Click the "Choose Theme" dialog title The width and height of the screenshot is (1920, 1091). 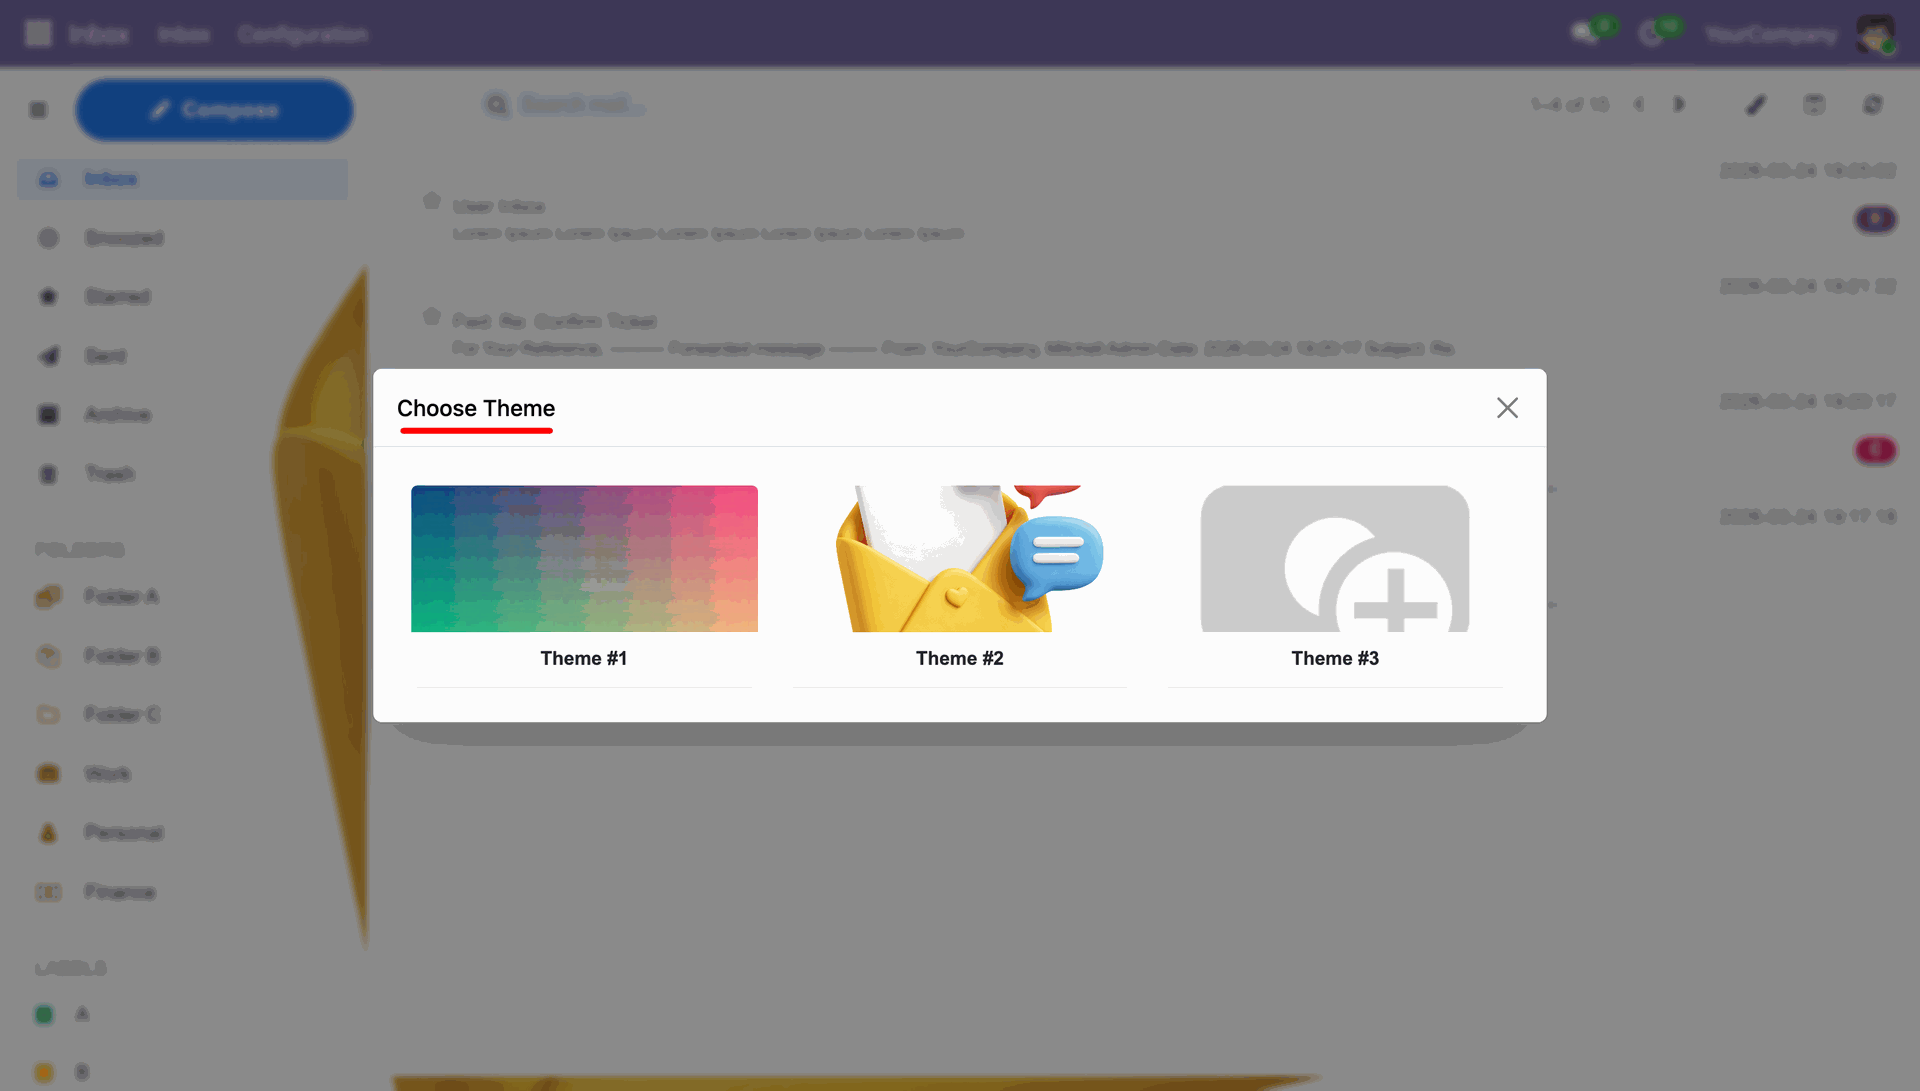coord(476,408)
